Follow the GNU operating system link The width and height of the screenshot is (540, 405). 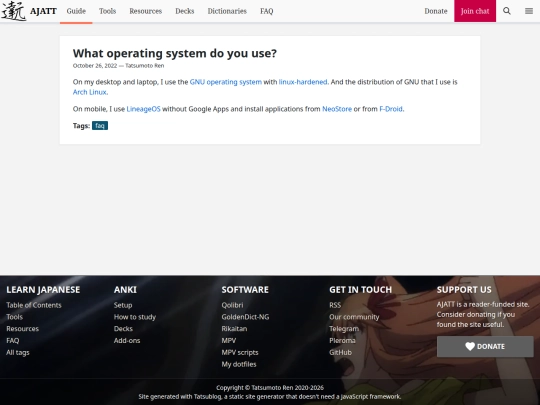point(226,82)
